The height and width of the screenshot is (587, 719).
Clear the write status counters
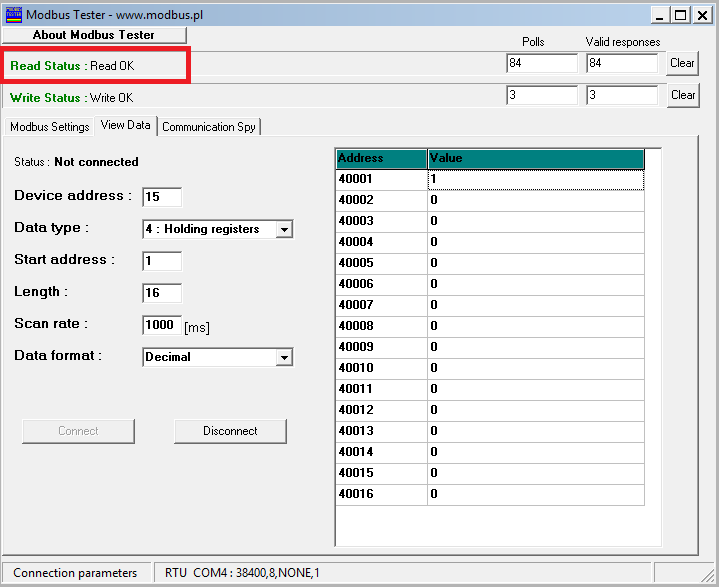tap(683, 95)
